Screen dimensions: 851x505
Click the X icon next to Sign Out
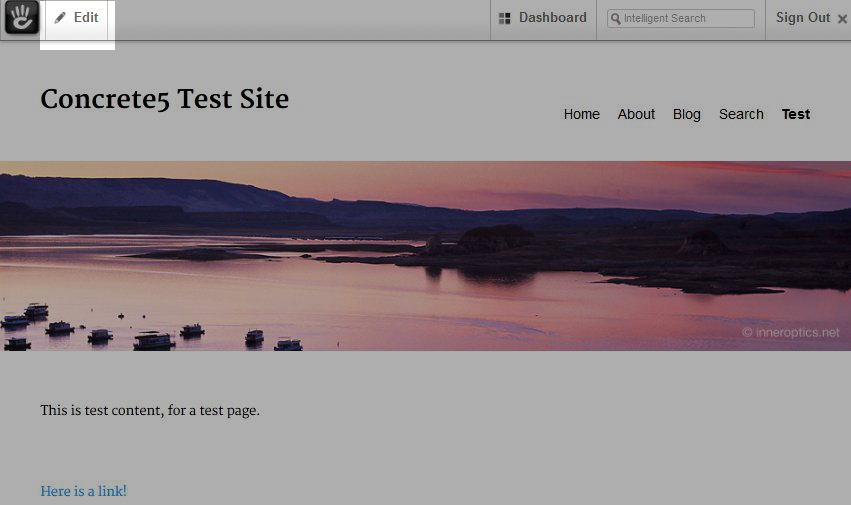point(842,19)
